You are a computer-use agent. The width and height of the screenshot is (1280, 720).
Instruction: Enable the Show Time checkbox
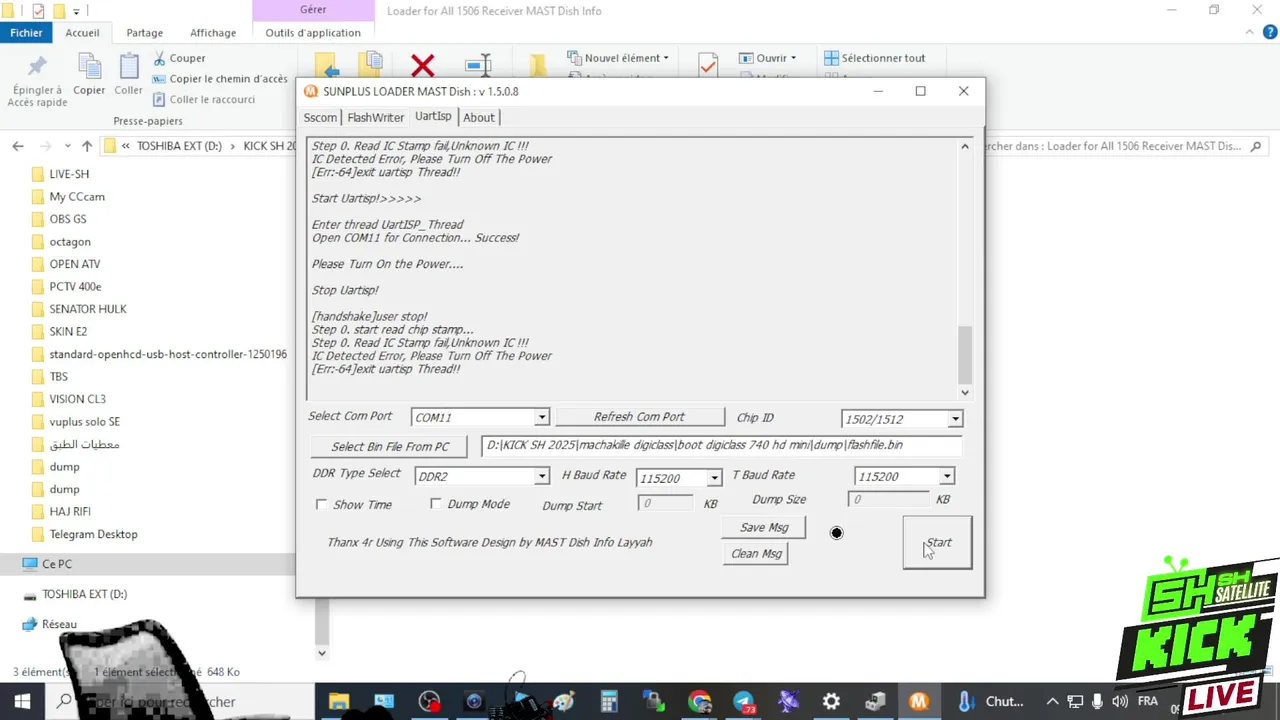321,504
